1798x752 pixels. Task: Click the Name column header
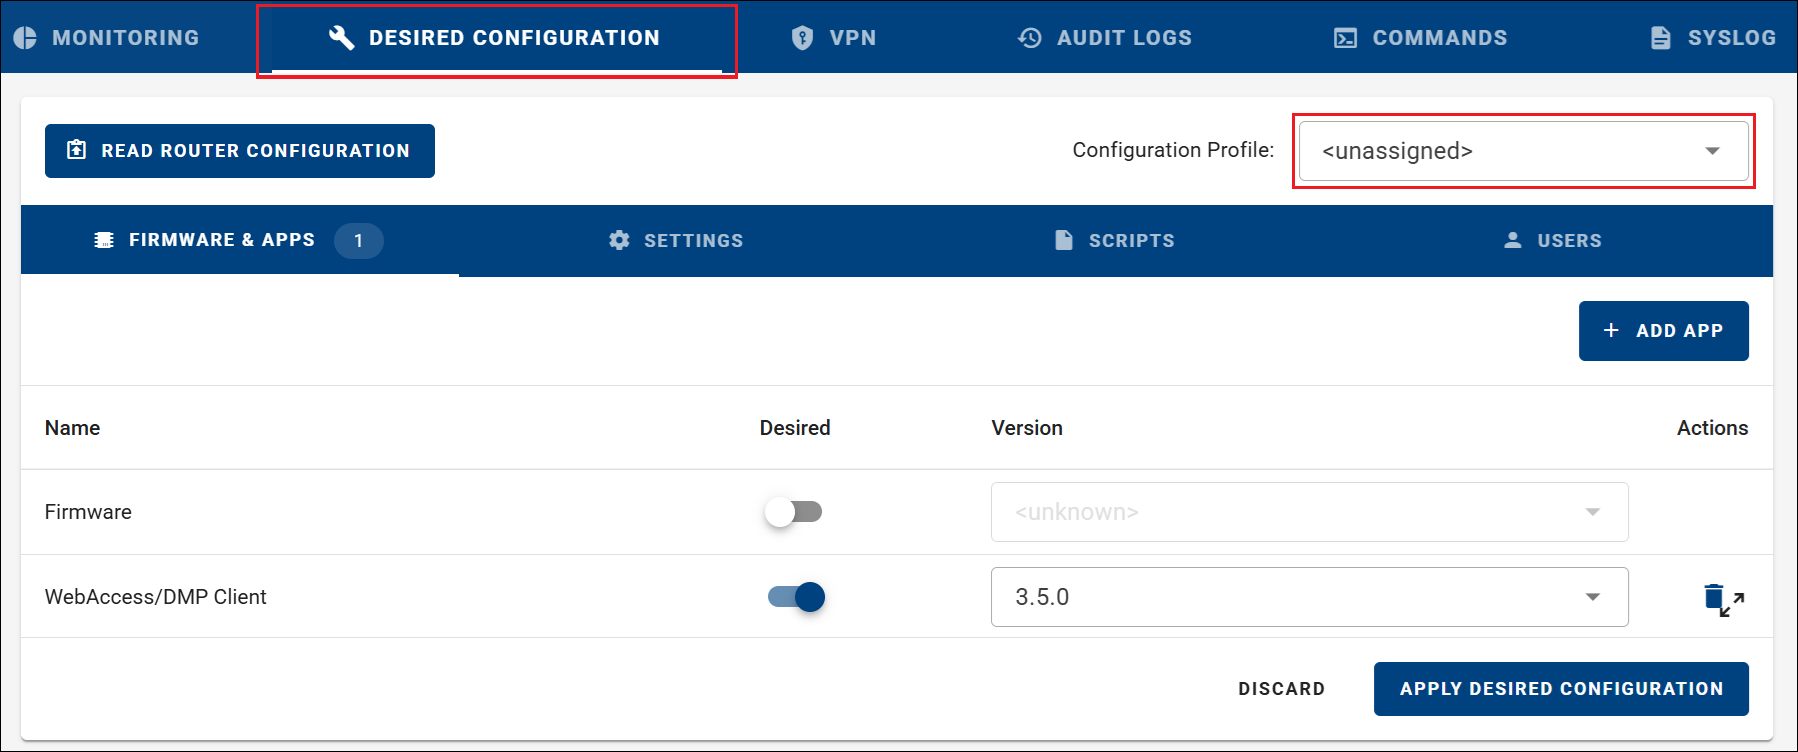(72, 428)
